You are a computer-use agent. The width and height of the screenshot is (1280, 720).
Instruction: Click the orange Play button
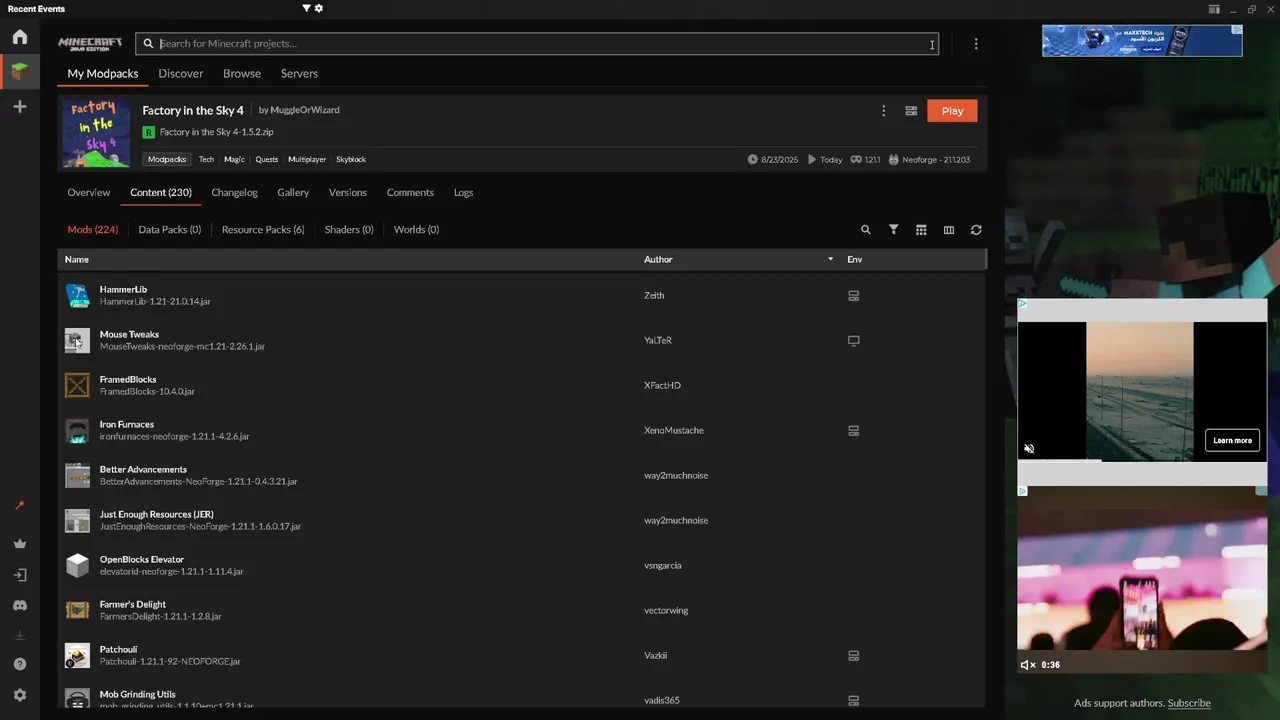(x=952, y=111)
